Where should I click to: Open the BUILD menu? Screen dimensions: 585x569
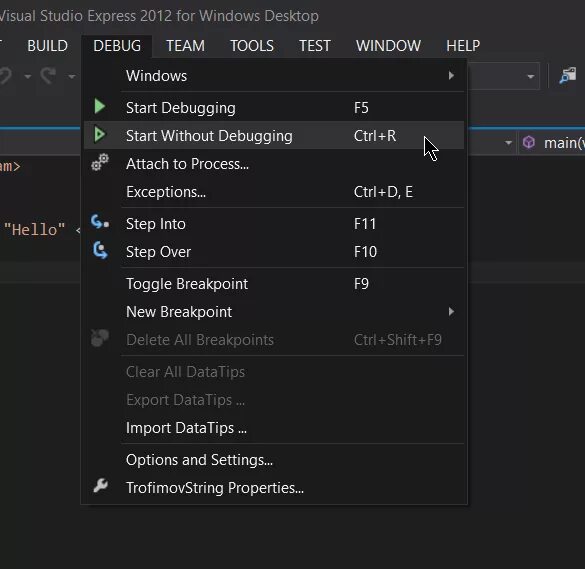tap(47, 46)
